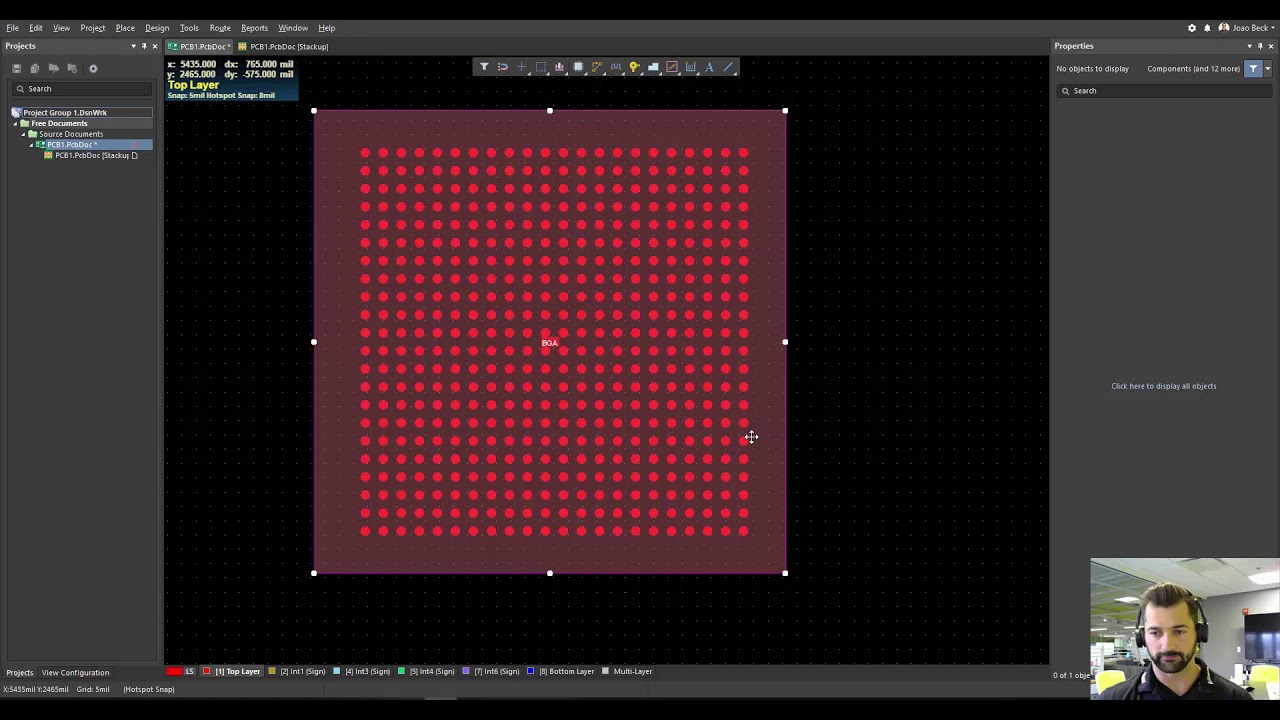Click the compile project icon in Projects panel
Image resolution: width=1280 pixels, height=720 pixels.
click(x=35, y=68)
